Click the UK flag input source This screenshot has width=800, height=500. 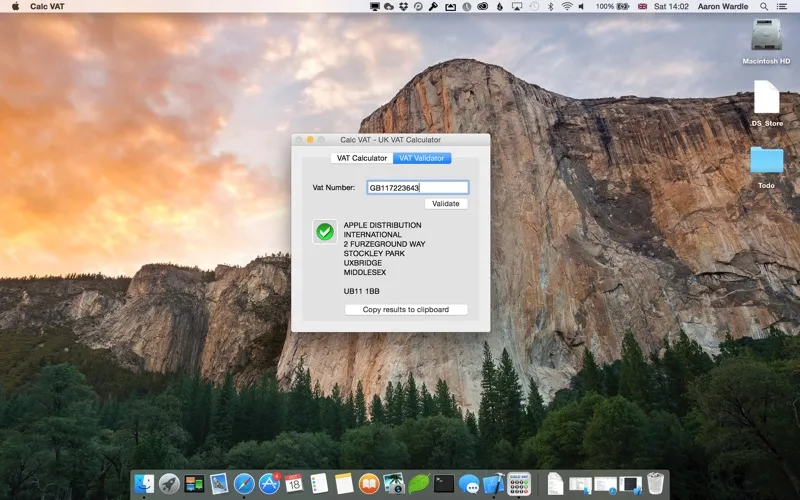(642, 7)
